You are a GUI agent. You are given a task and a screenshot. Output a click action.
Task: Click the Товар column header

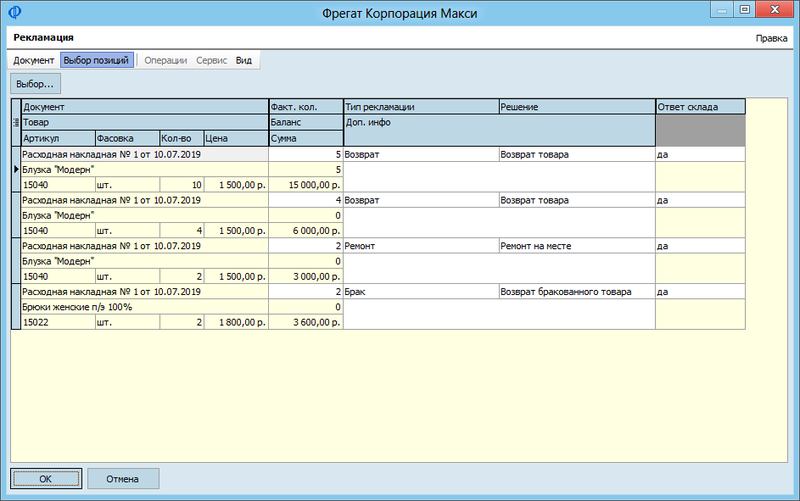click(x=144, y=122)
